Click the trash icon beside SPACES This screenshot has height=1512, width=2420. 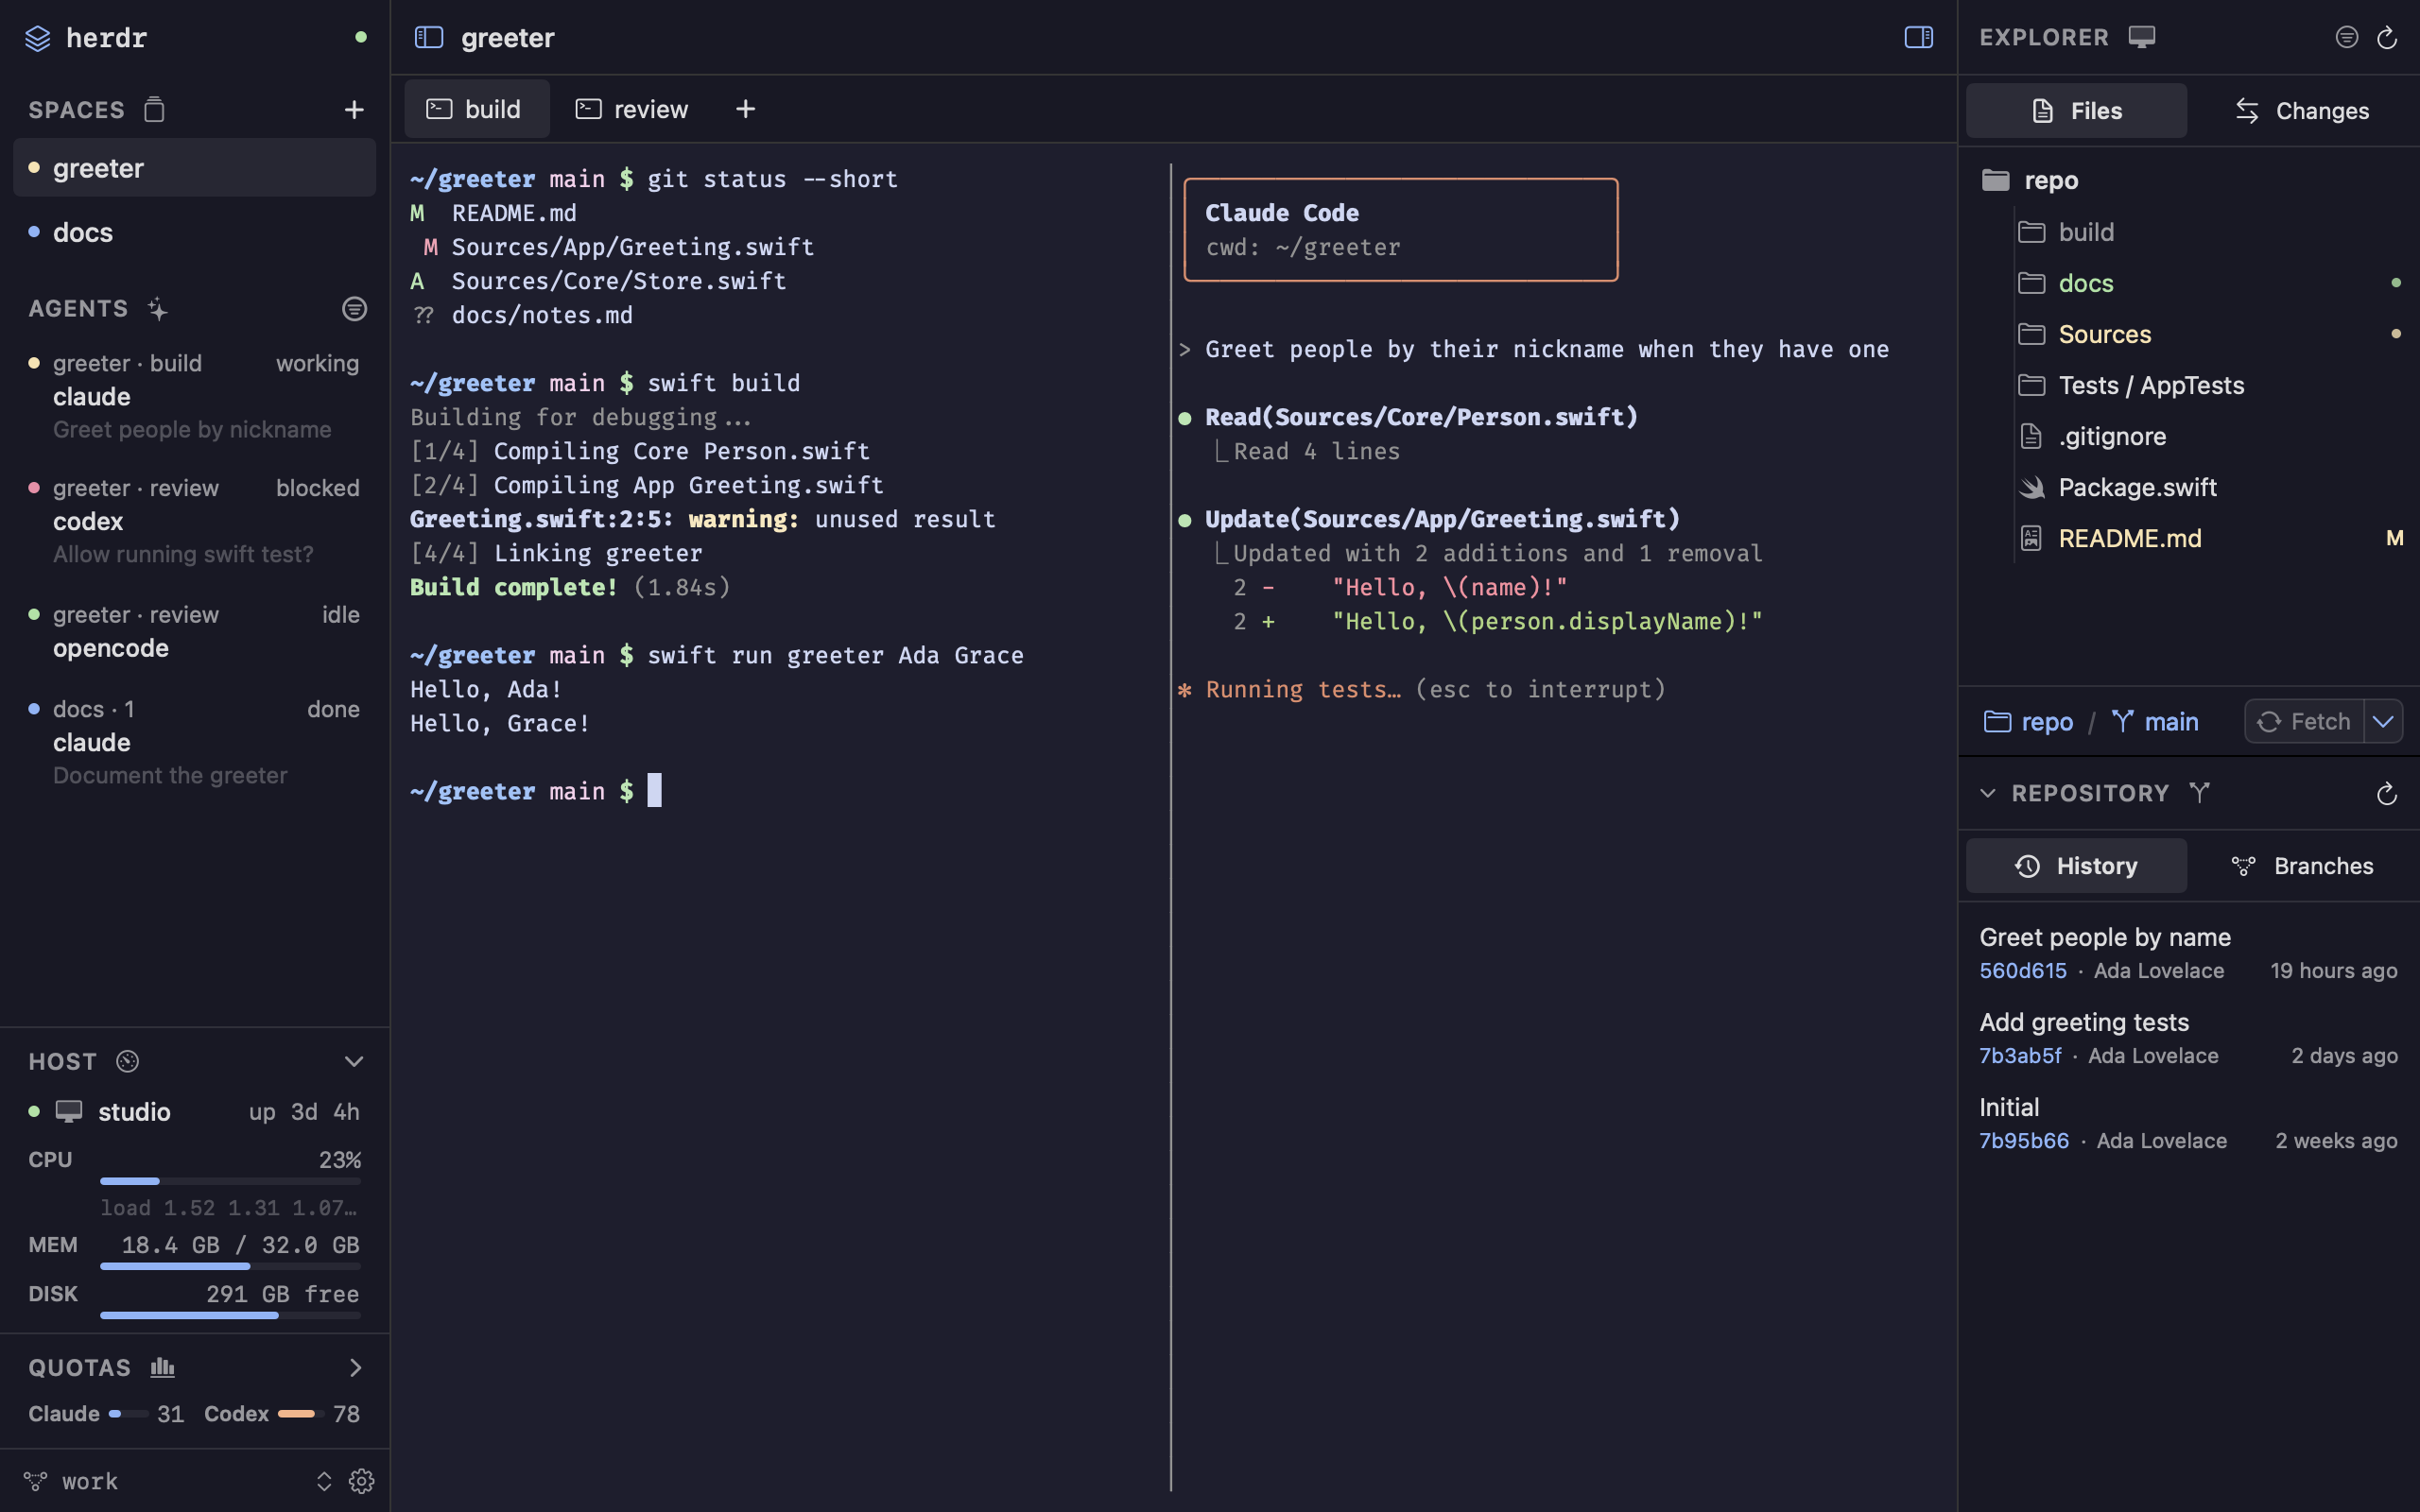coord(153,109)
